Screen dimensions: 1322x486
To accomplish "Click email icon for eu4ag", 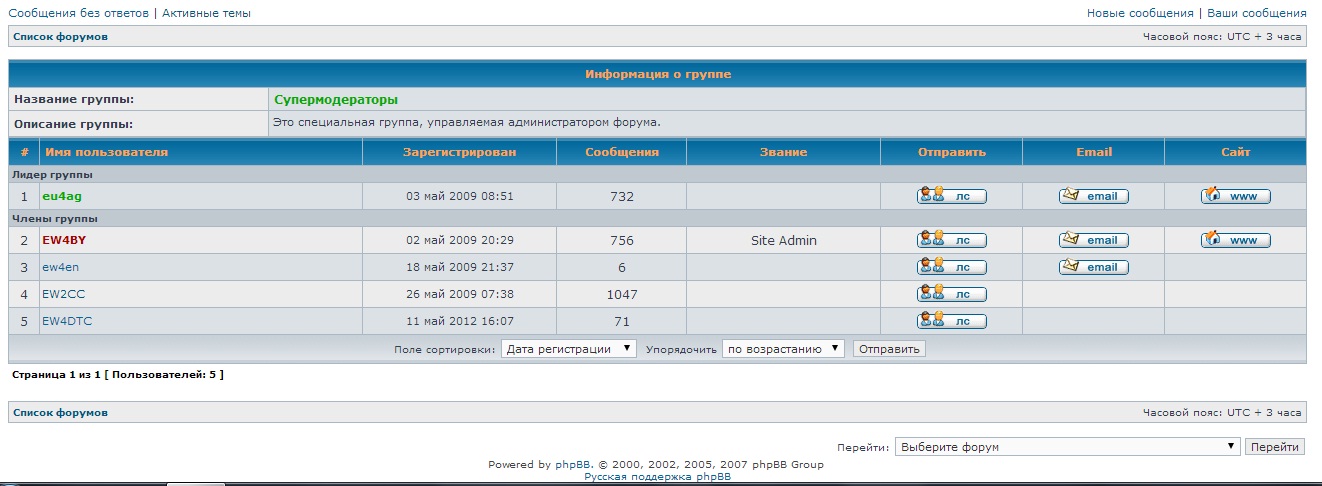I will (1093, 196).
